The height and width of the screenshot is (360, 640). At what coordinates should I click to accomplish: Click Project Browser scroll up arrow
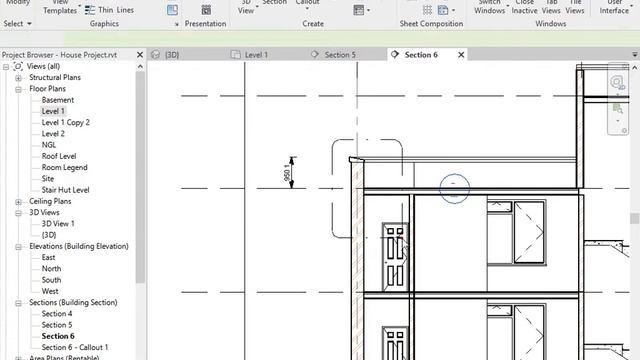click(x=140, y=66)
